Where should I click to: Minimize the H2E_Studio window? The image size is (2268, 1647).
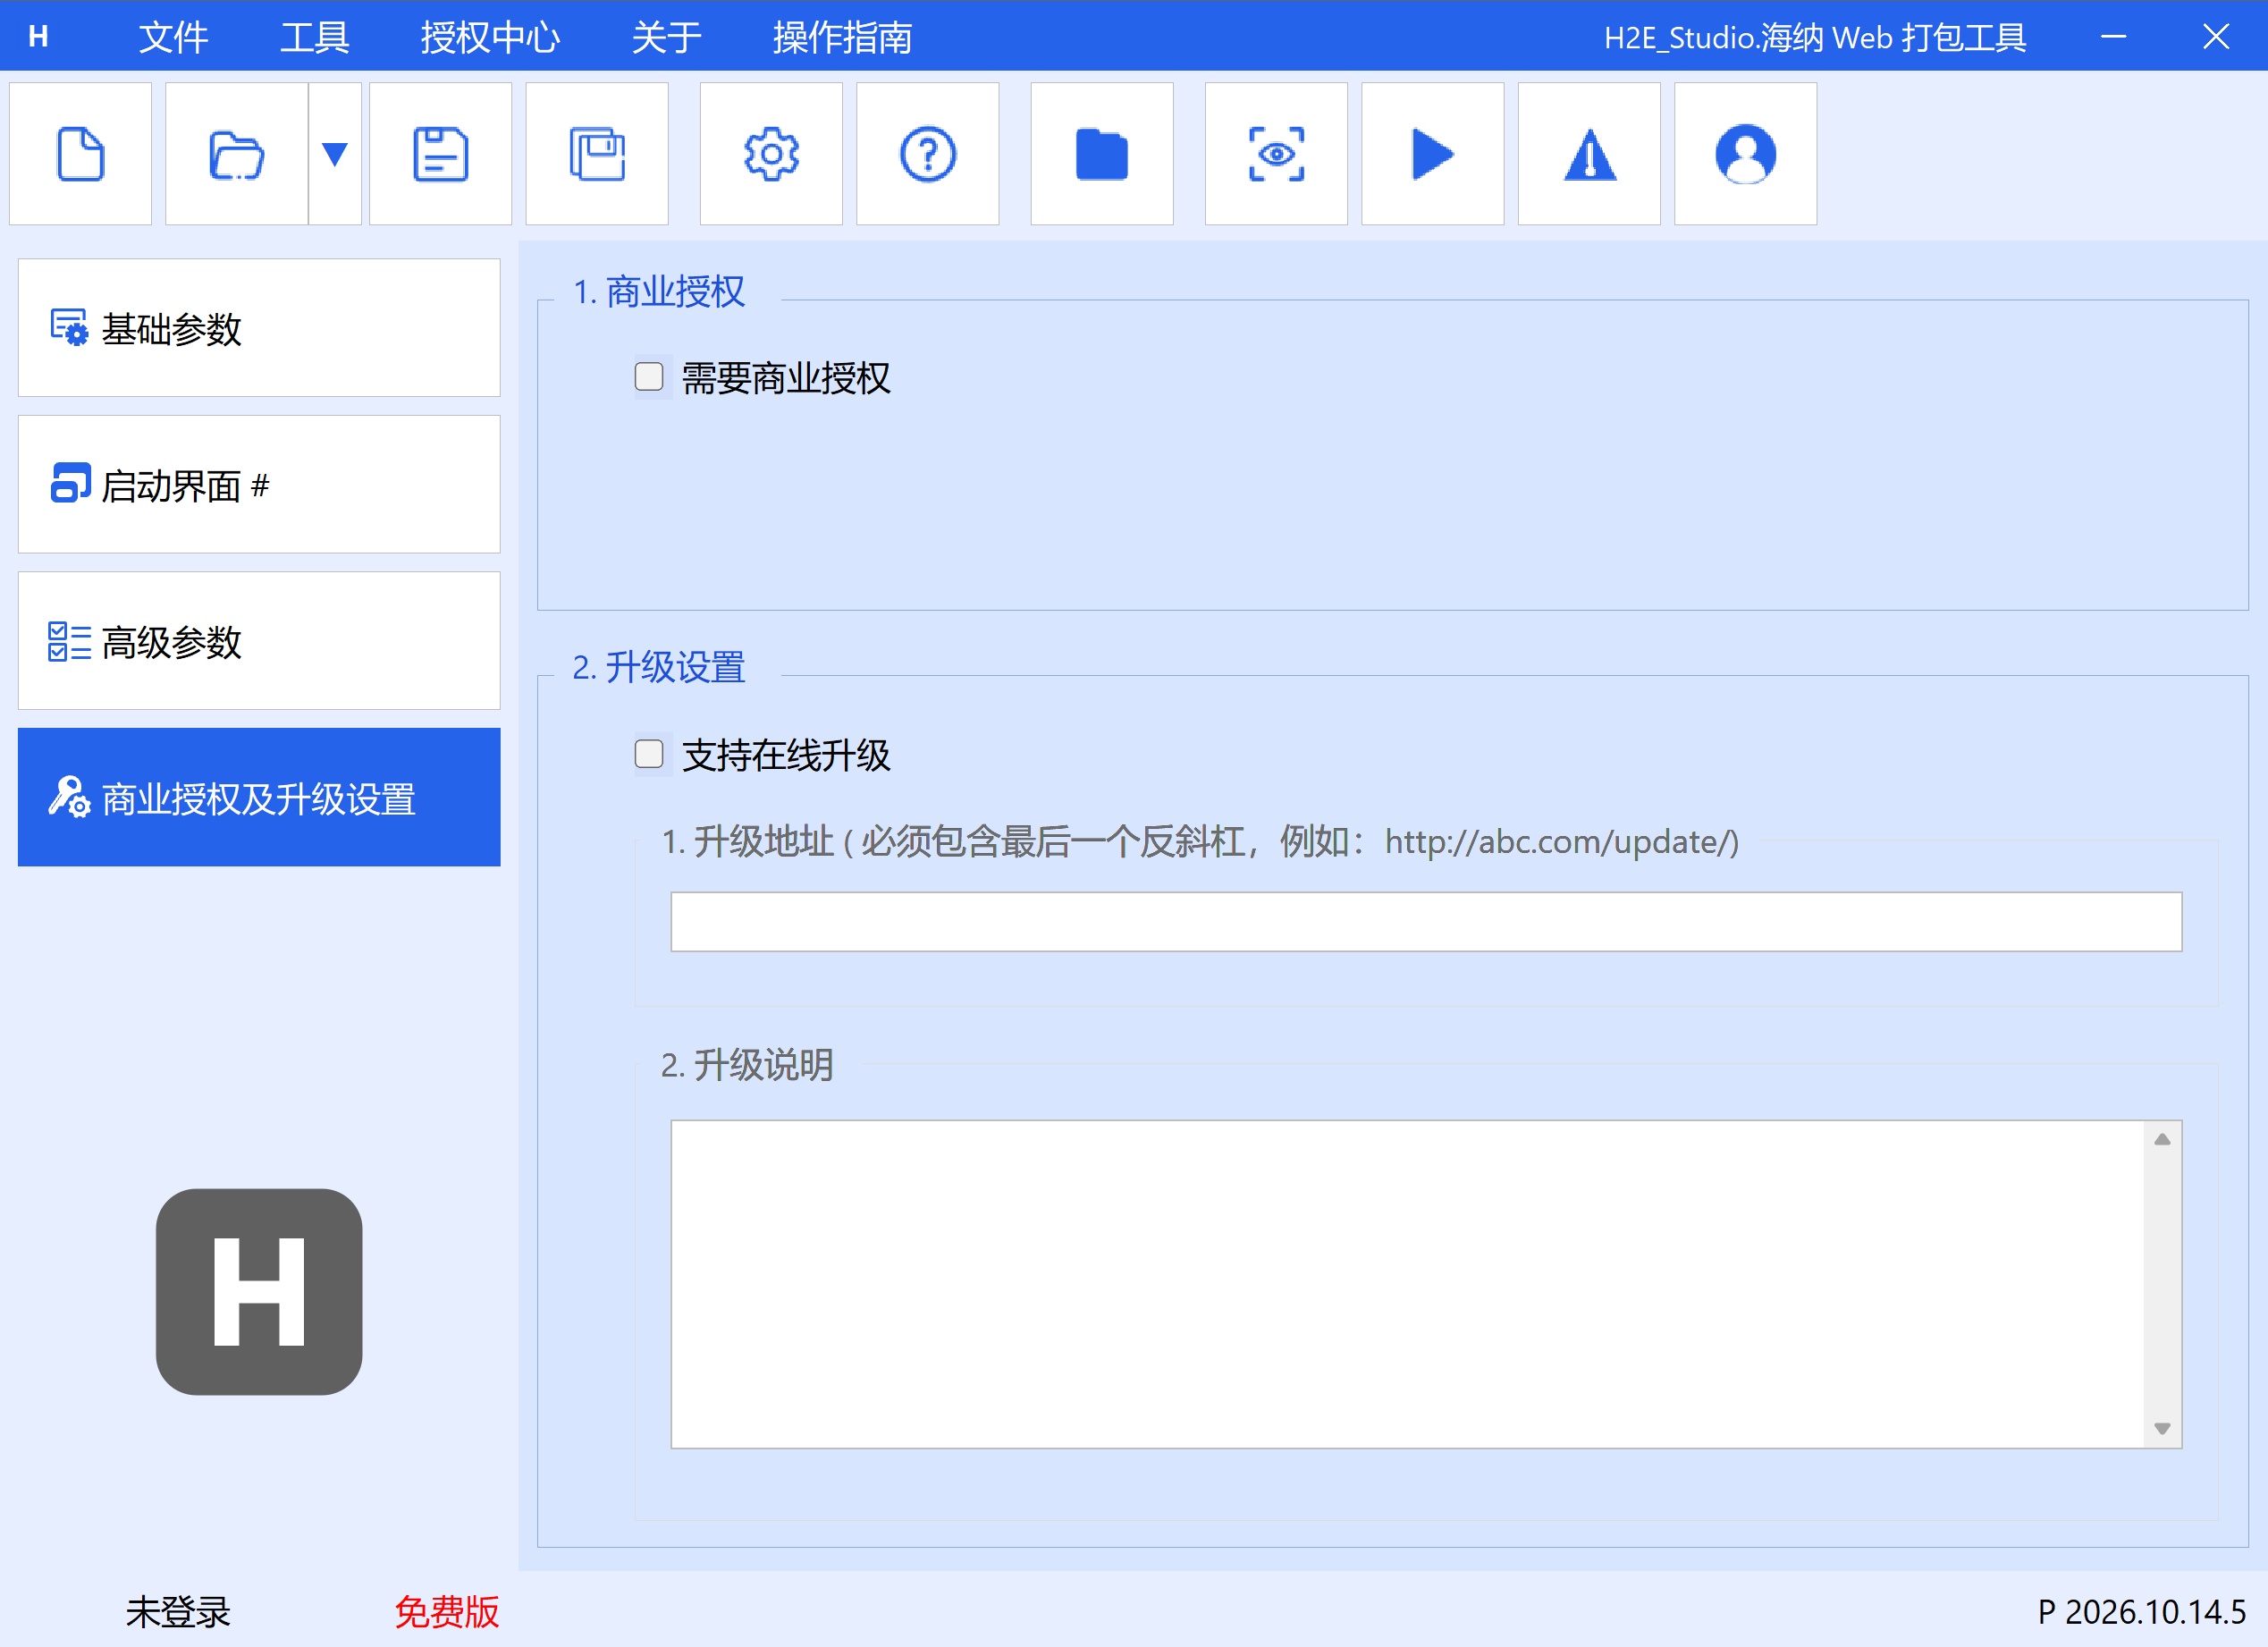coord(2113,36)
